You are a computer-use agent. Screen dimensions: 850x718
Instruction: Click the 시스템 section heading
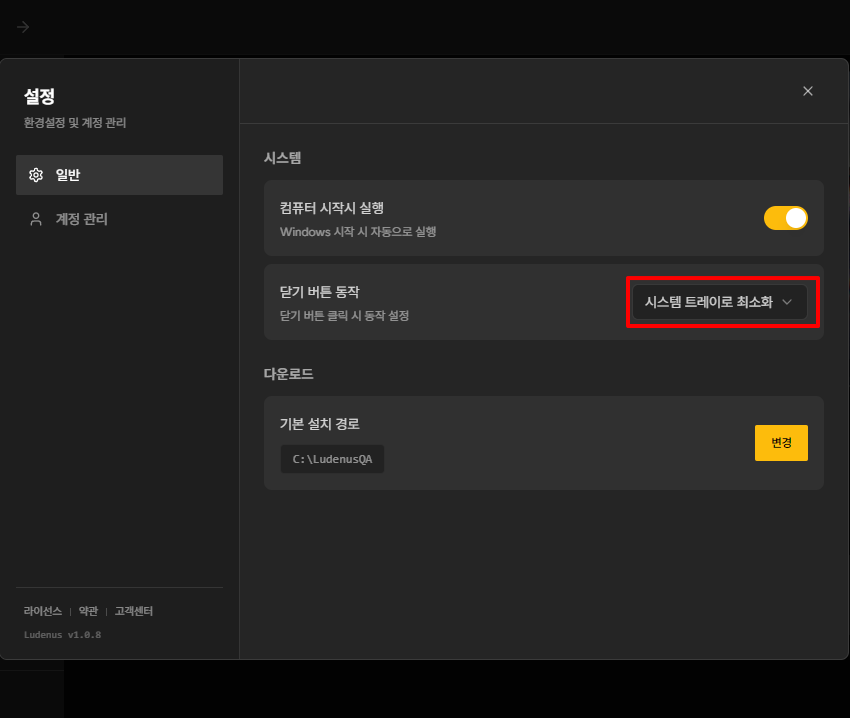(282, 158)
